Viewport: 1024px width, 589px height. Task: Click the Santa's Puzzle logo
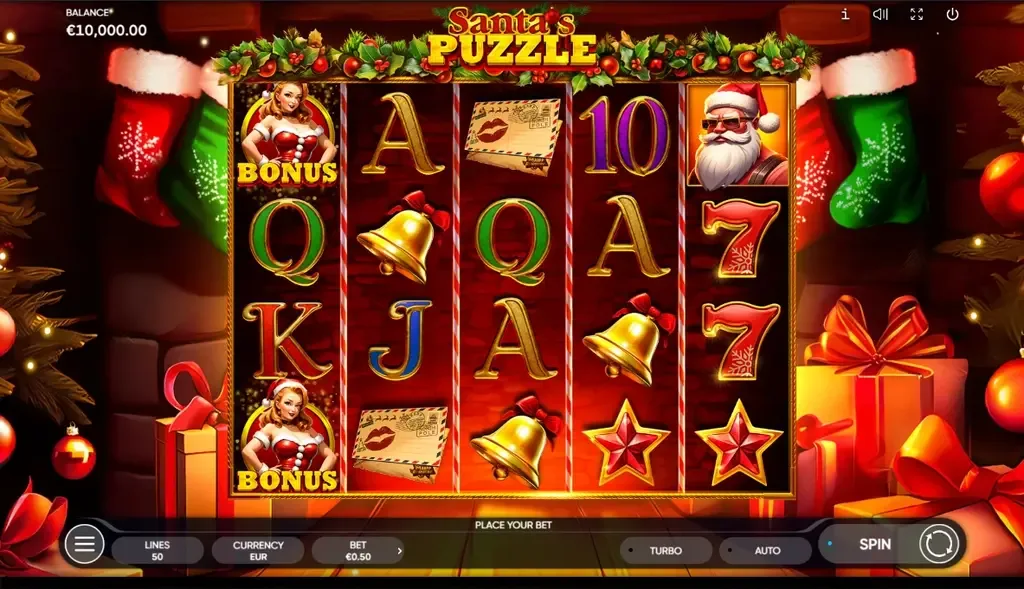(513, 38)
